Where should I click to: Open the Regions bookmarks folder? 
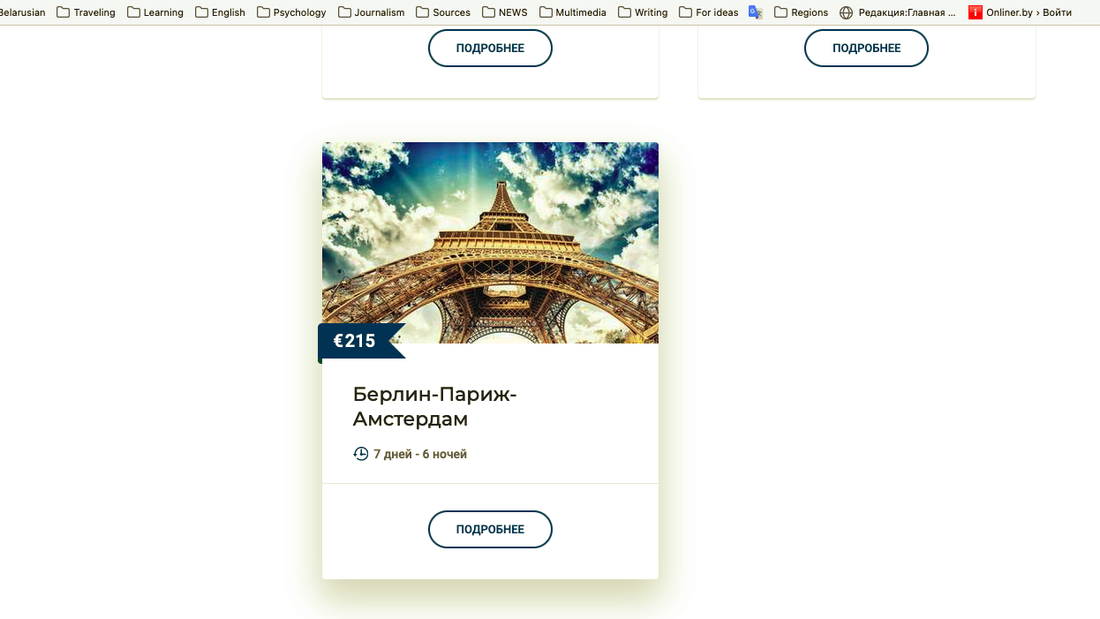pos(801,12)
